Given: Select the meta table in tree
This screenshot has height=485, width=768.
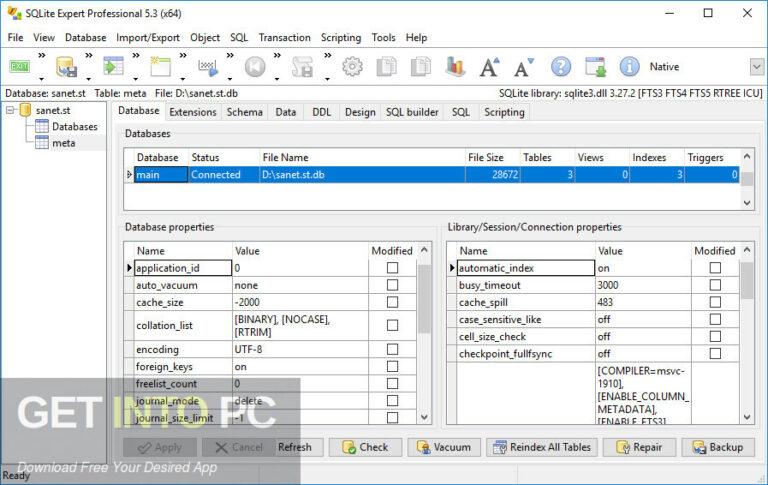Looking at the screenshot, I should (64, 143).
